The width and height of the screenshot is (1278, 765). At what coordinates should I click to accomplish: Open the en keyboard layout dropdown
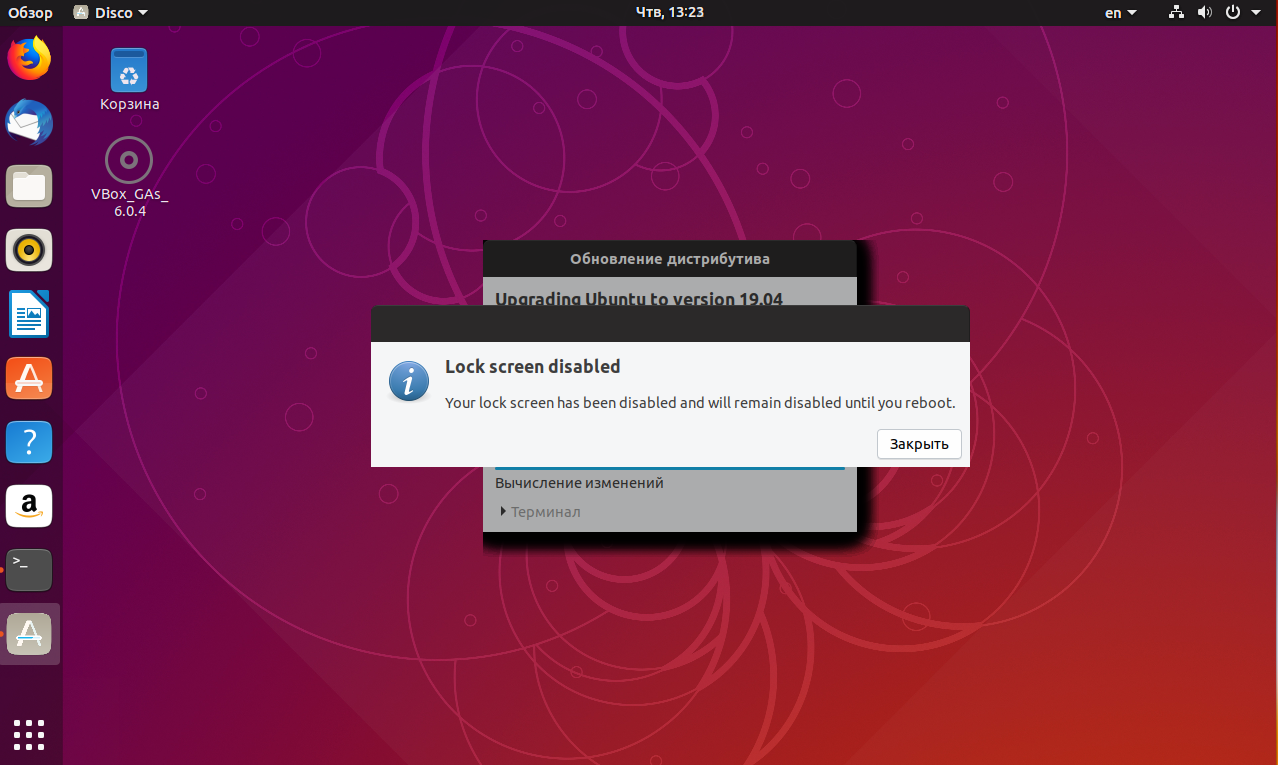click(x=1120, y=12)
